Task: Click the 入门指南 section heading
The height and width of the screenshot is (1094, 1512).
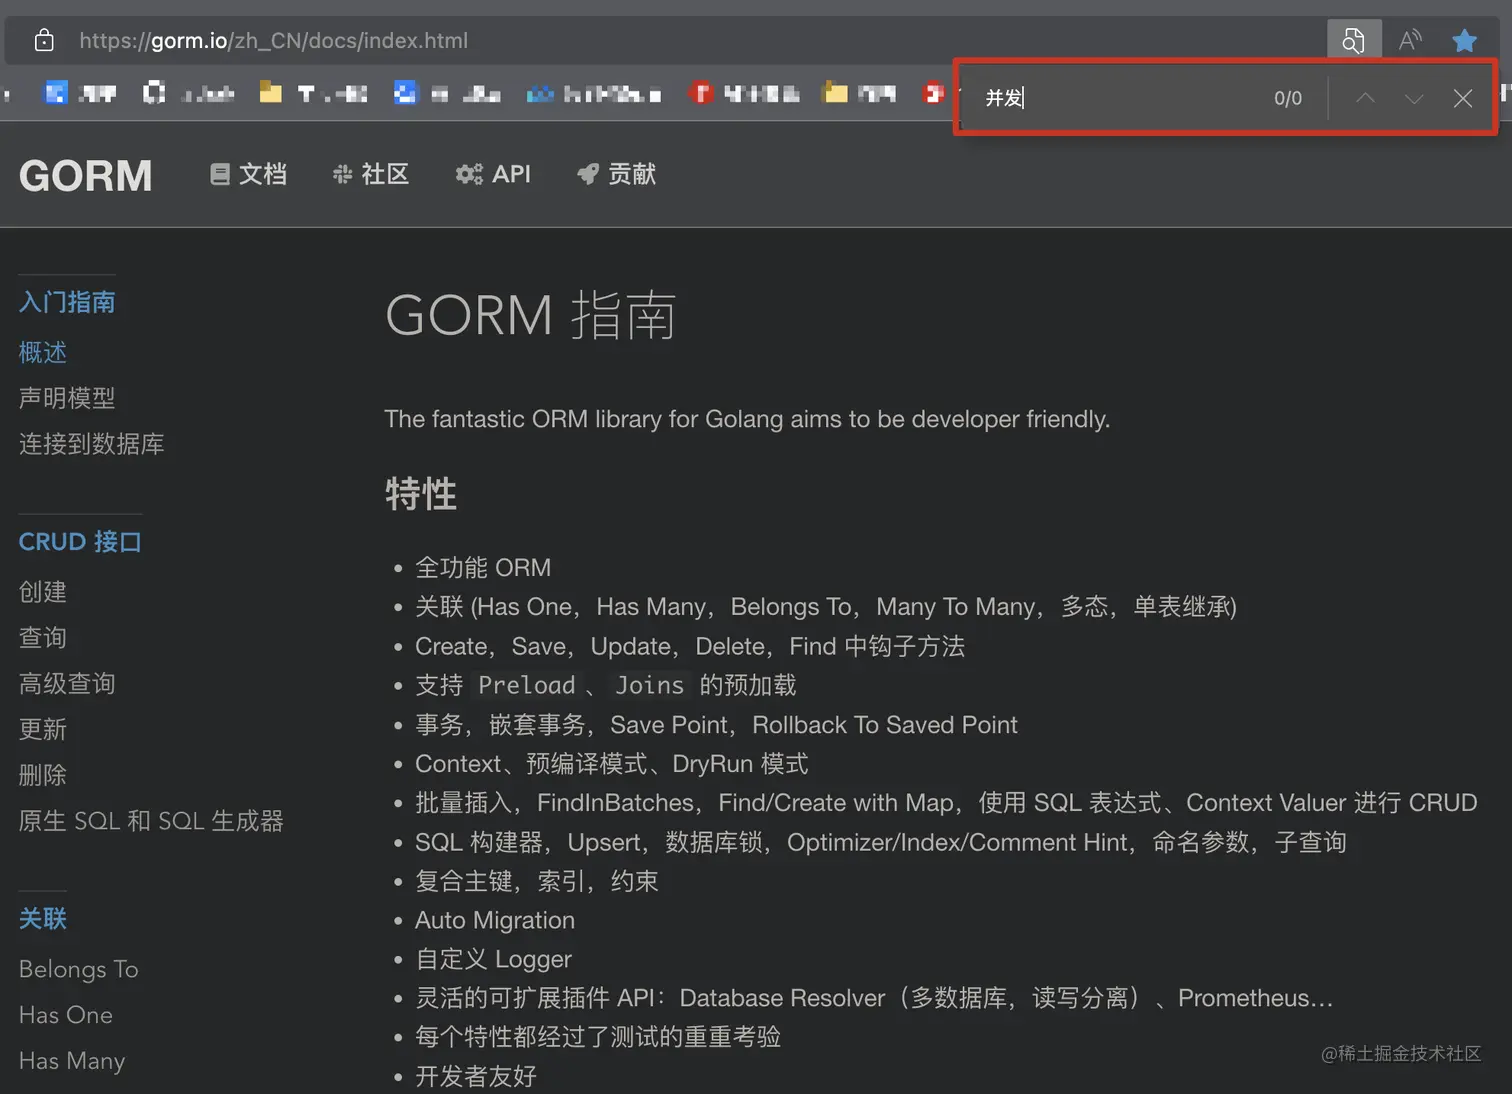Action: 67,302
